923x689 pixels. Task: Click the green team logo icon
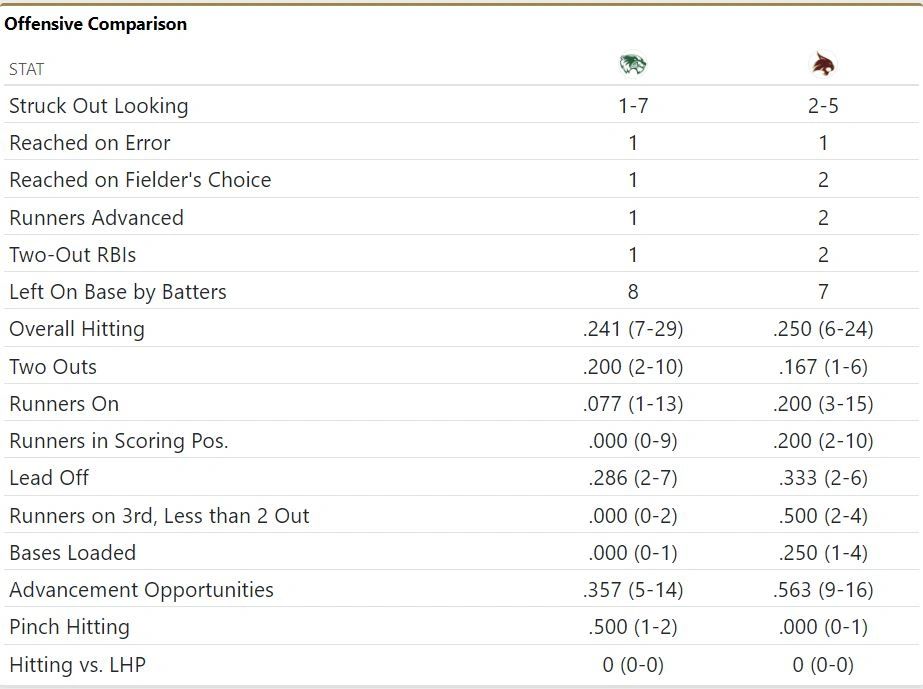coord(633,66)
